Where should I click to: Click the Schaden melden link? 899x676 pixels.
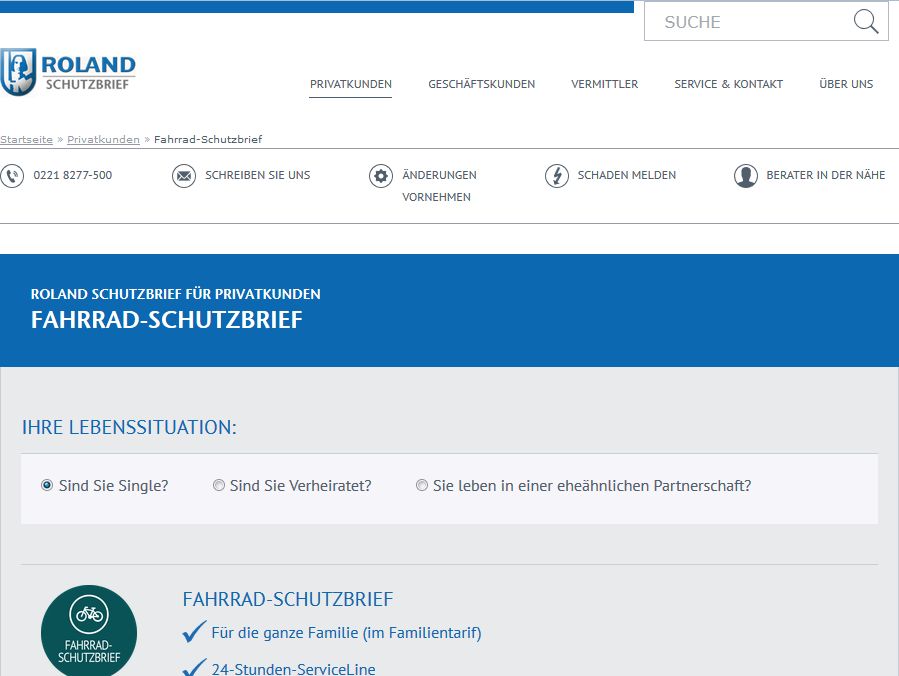[x=627, y=175]
